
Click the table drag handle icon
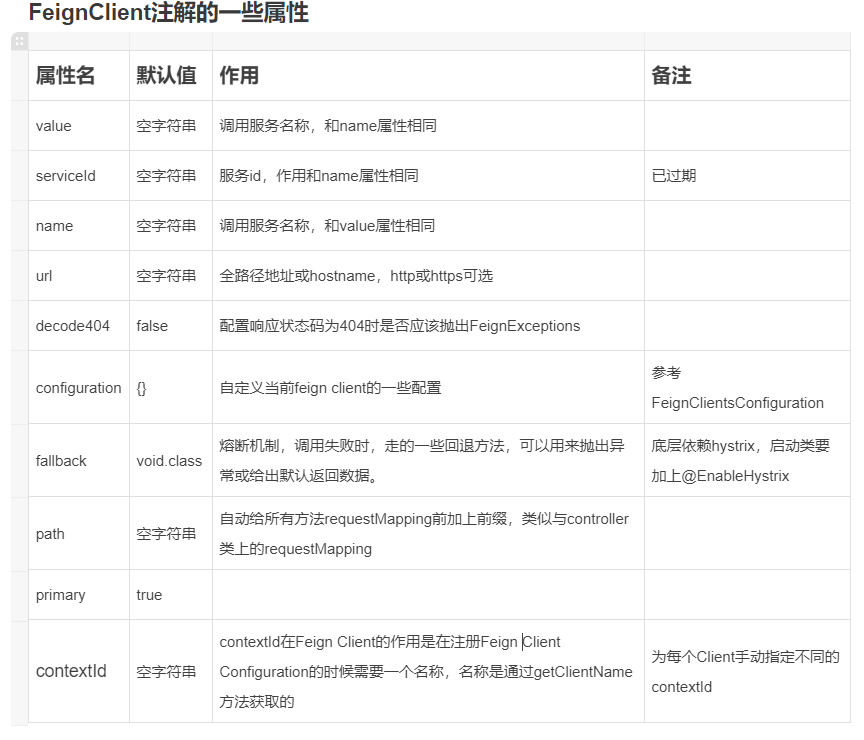tap(17, 40)
